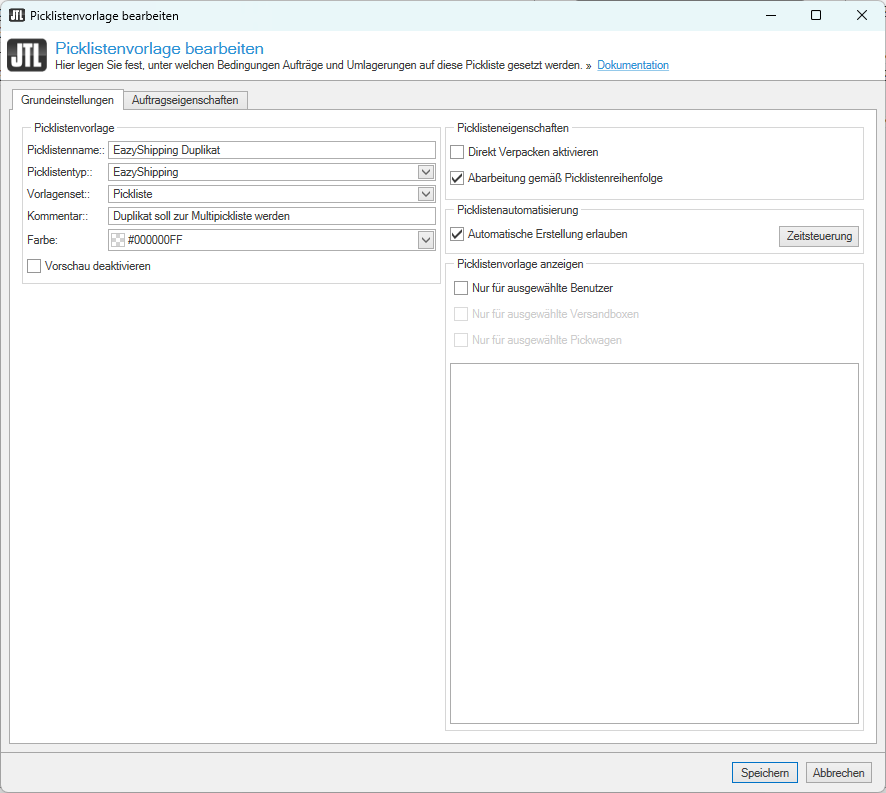
Task: Click the JTL title bar app icon
Action: click(17, 15)
